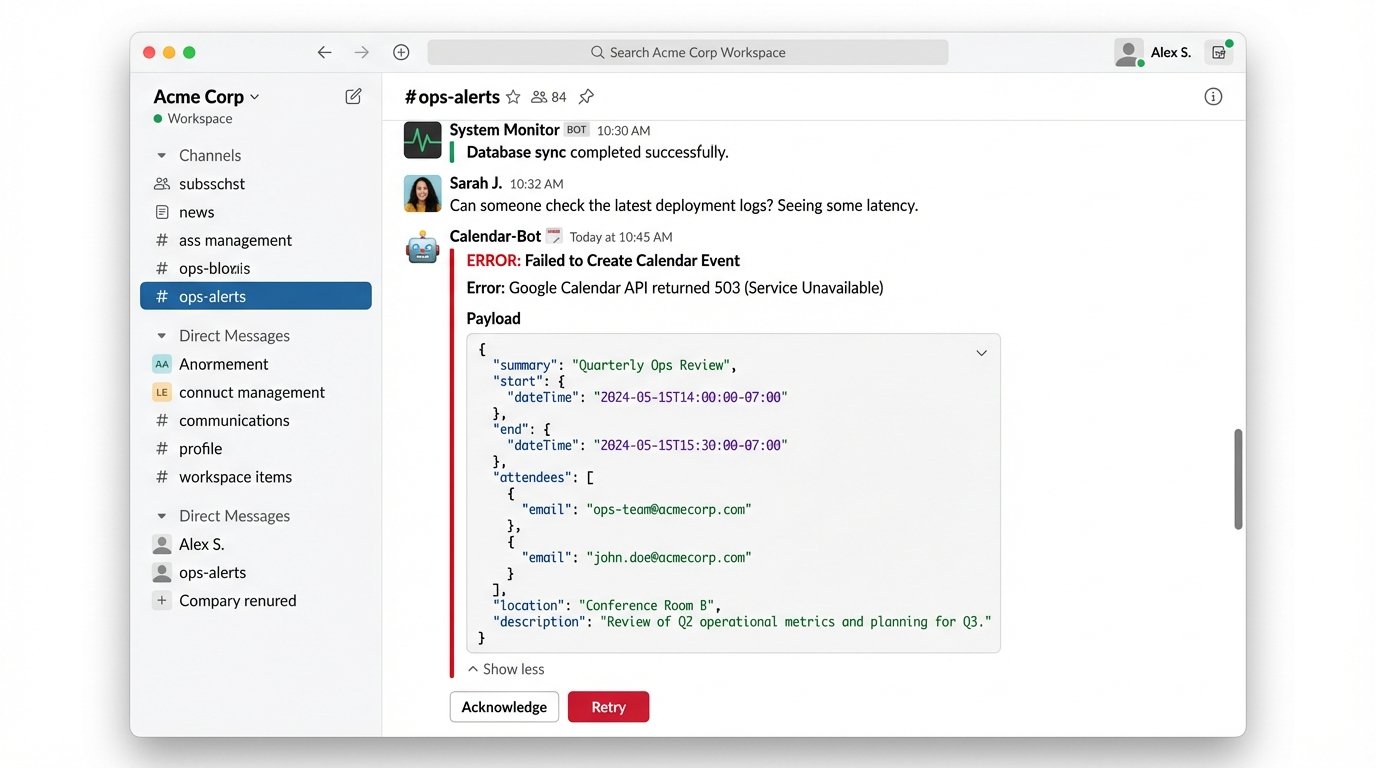Click the forward navigation arrow
The height and width of the screenshot is (768, 1376).
361,51
